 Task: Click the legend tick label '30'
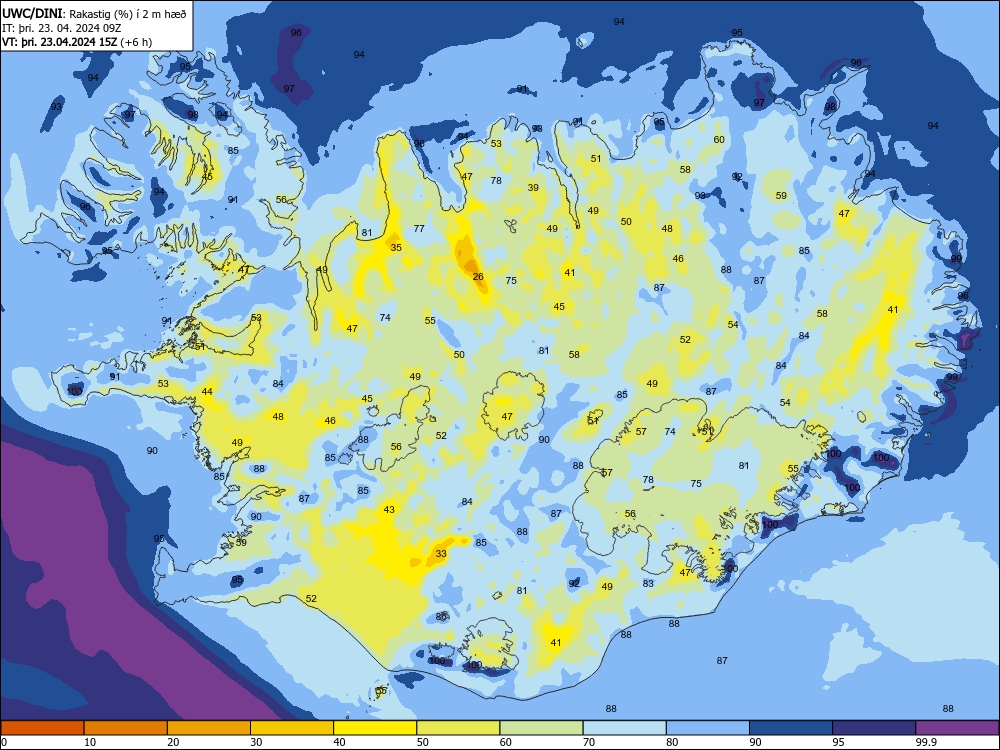pyautogui.click(x=256, y=742)
